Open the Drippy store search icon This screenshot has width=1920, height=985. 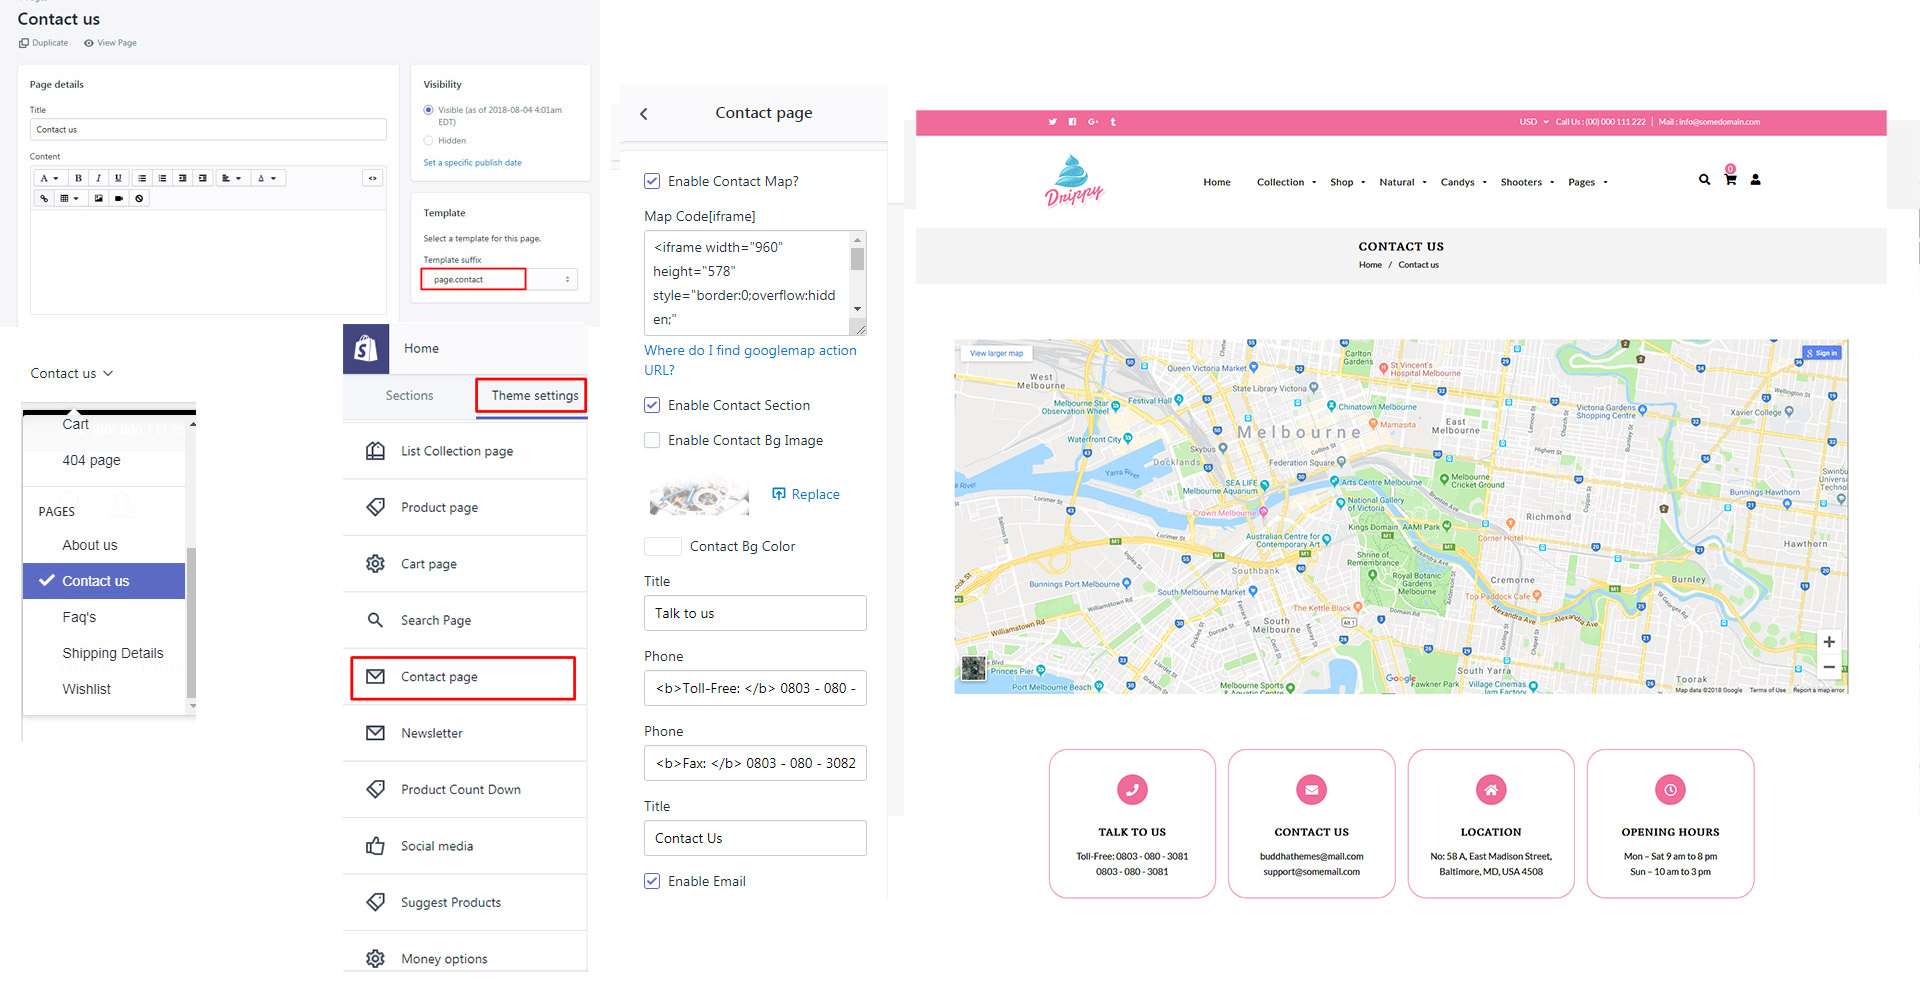click(1704, 180)
